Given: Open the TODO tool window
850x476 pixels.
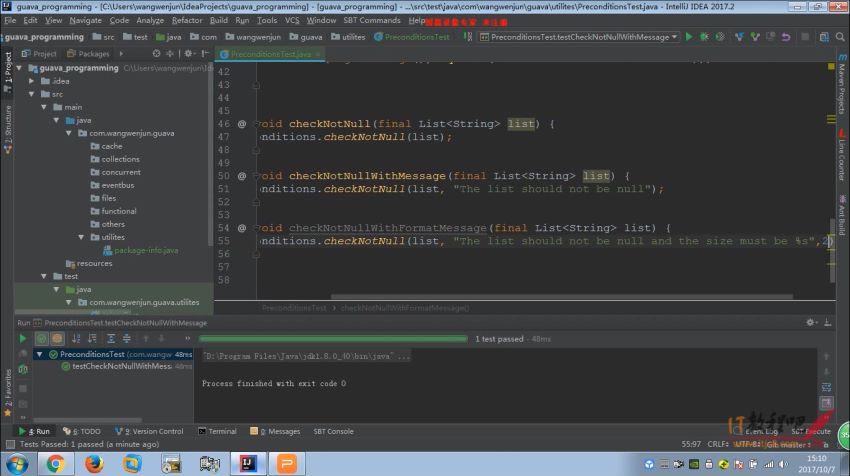Looking at the screenshot, I should click(82, 432).
